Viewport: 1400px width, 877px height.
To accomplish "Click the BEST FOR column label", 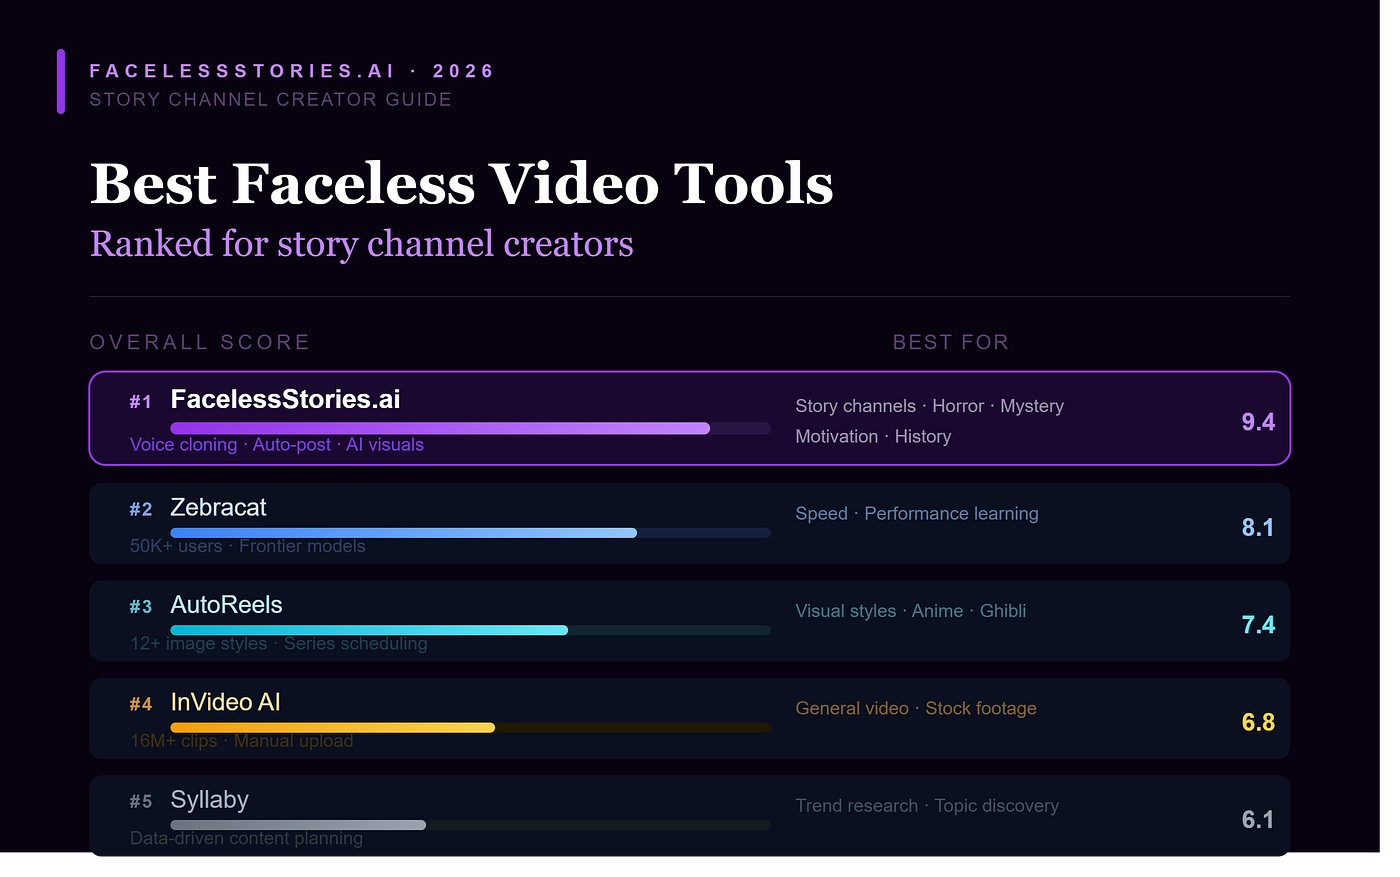I will pyautogui.click(x=951, y=342).
